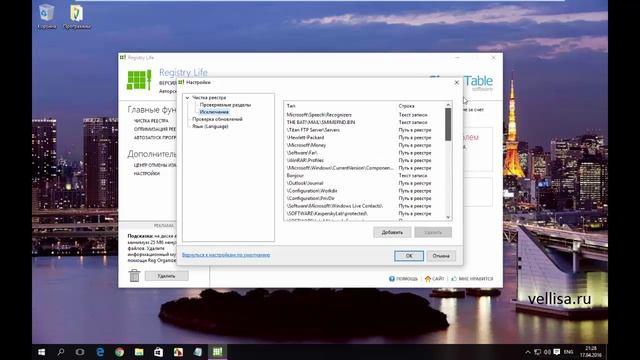This screenshot has width=640, height=360.
Task: Select the \Software\Far\ row
Action: pos(364,153)
